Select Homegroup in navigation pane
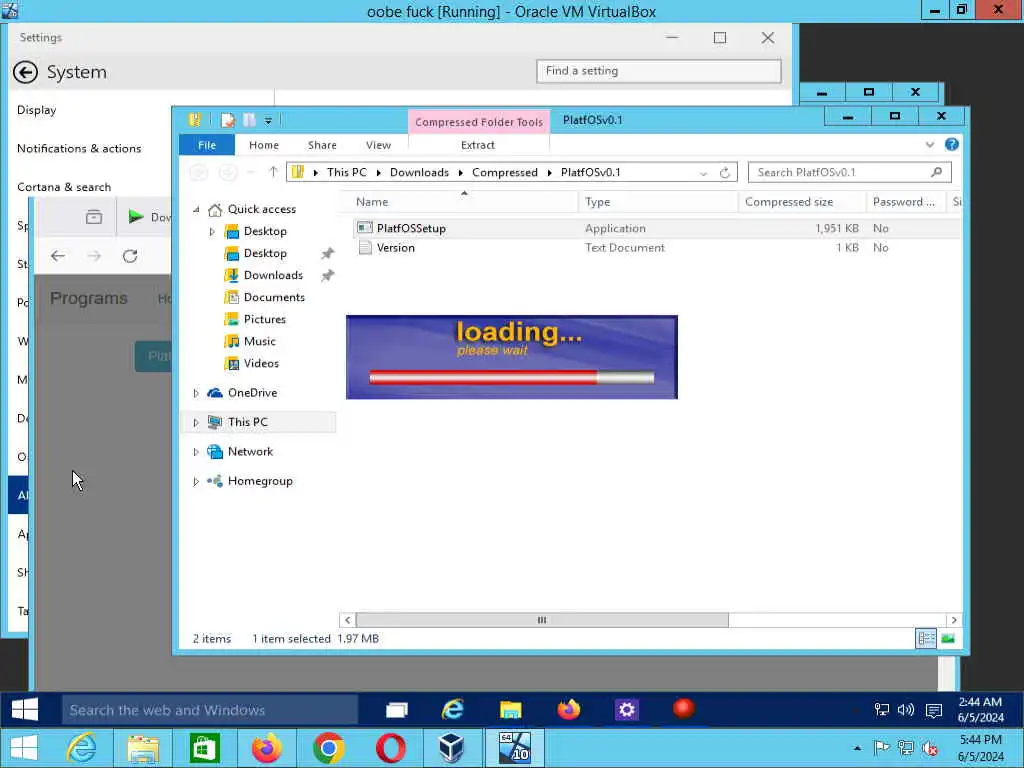The height and width of the screenshot is (768, 1024). (x=260, y=481)
